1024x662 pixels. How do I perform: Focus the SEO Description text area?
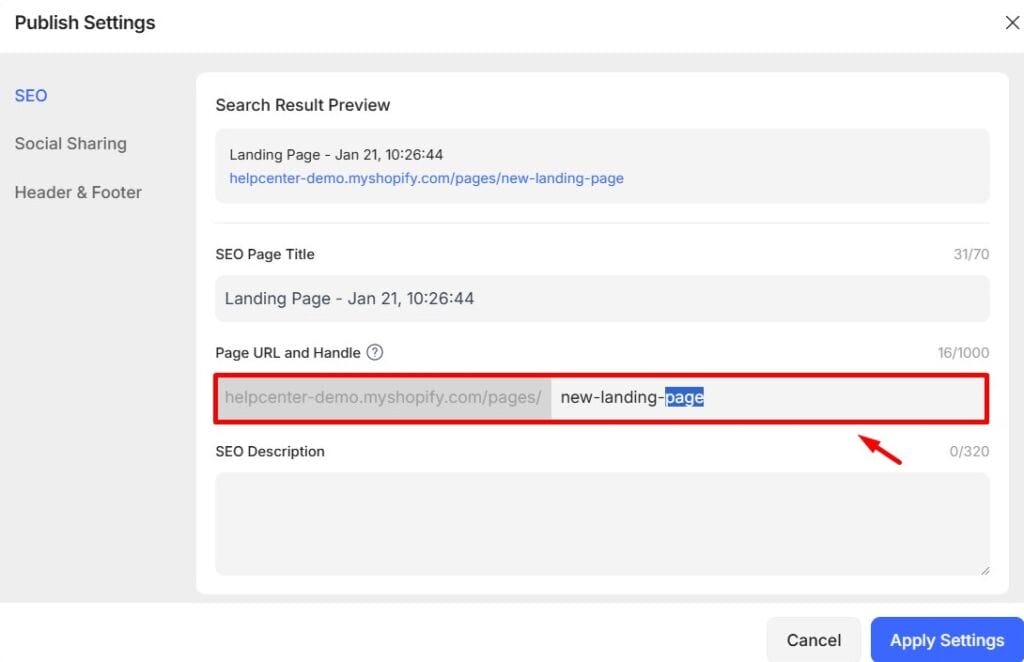coord(602,523)
